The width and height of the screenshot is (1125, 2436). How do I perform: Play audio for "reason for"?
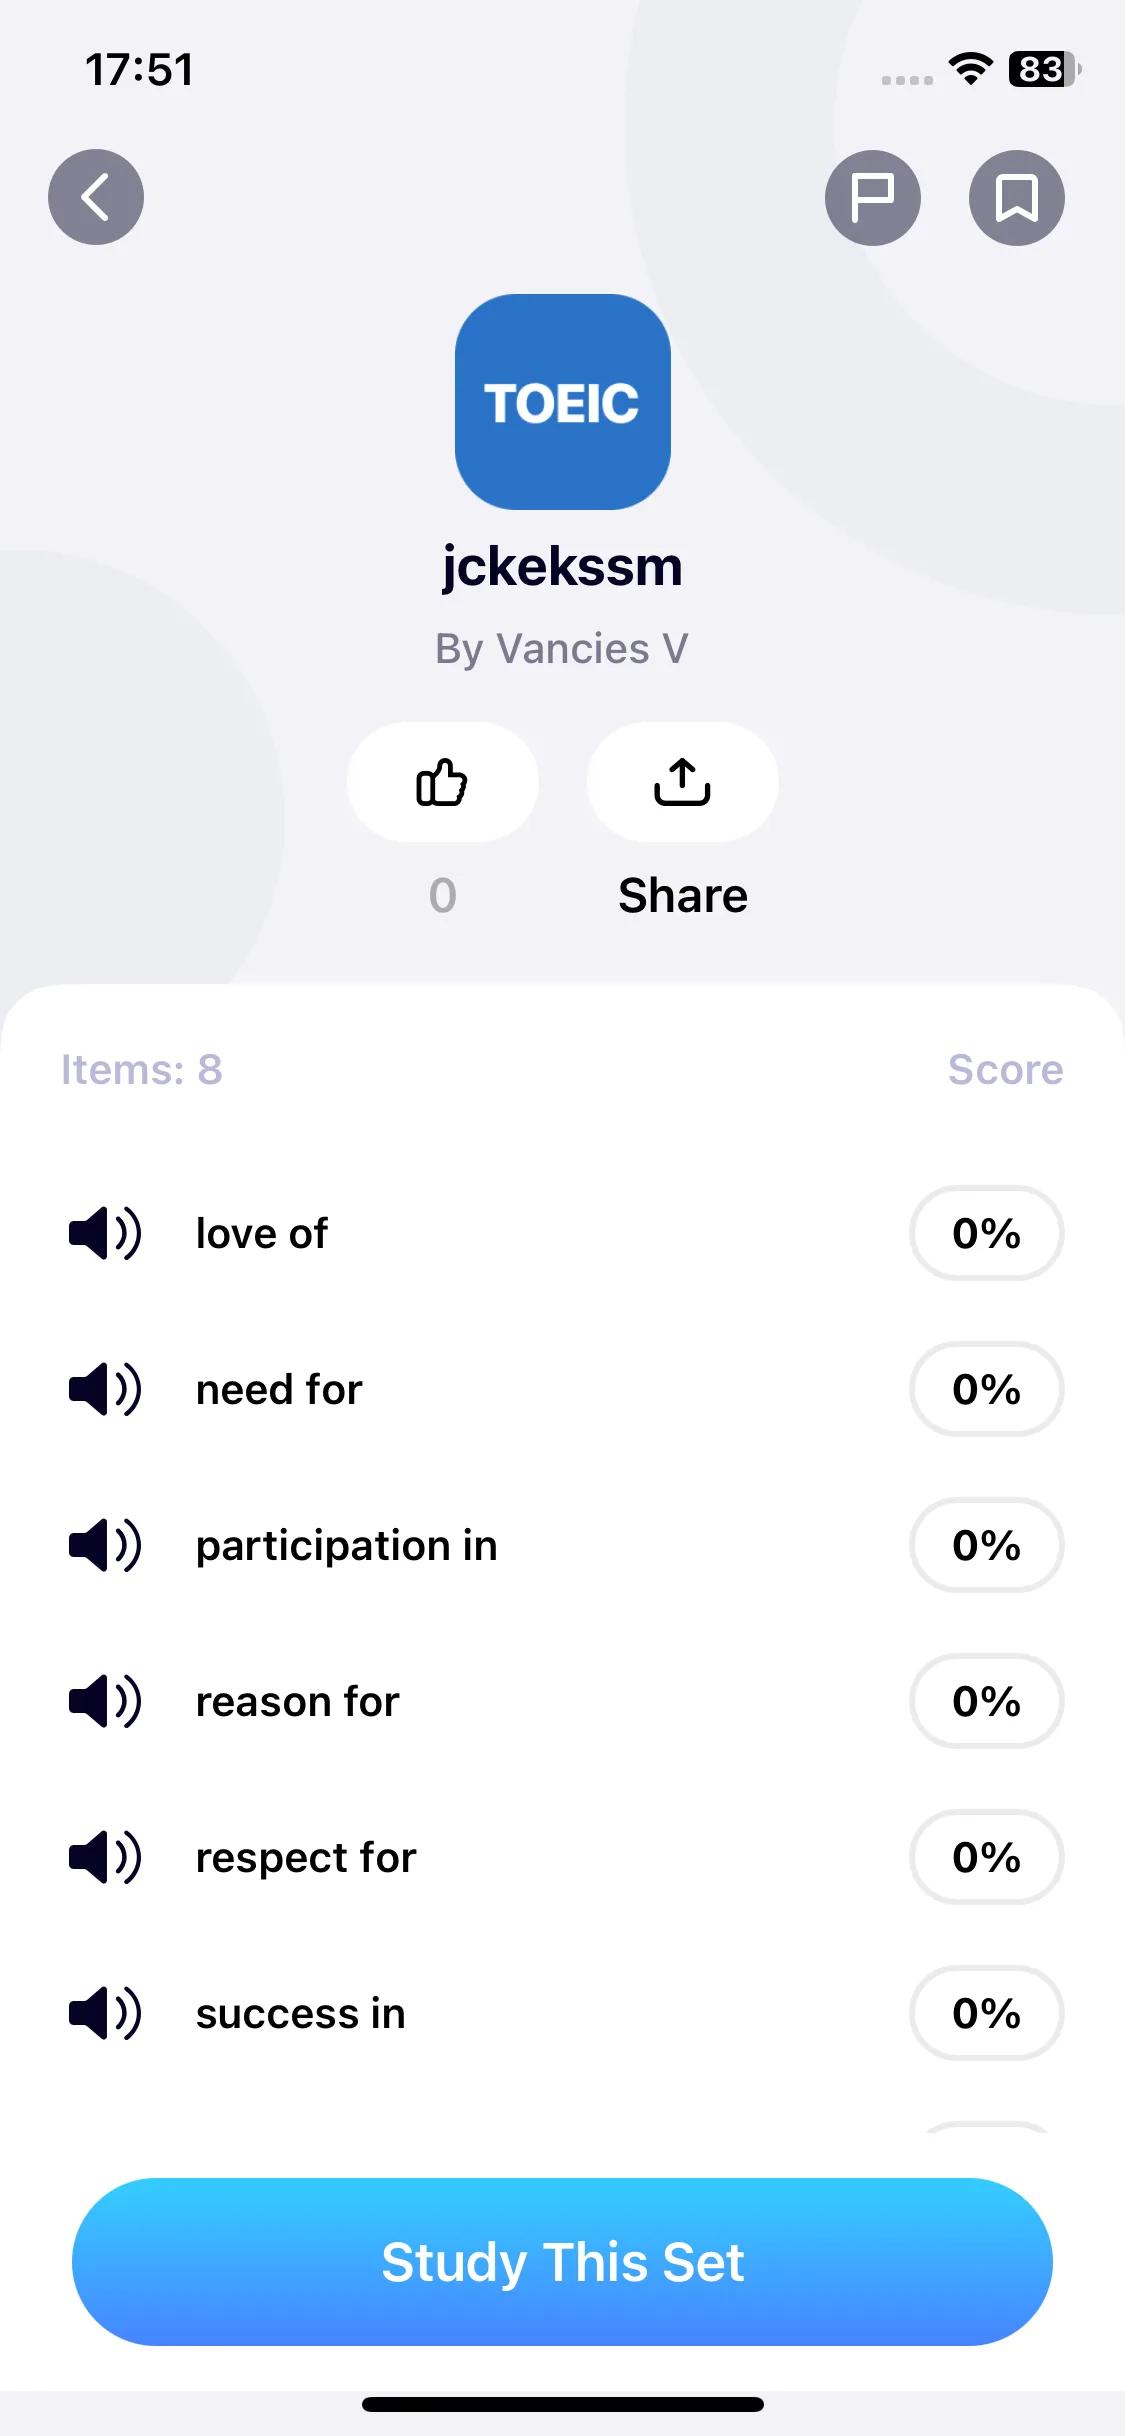tap(105, 1701)
